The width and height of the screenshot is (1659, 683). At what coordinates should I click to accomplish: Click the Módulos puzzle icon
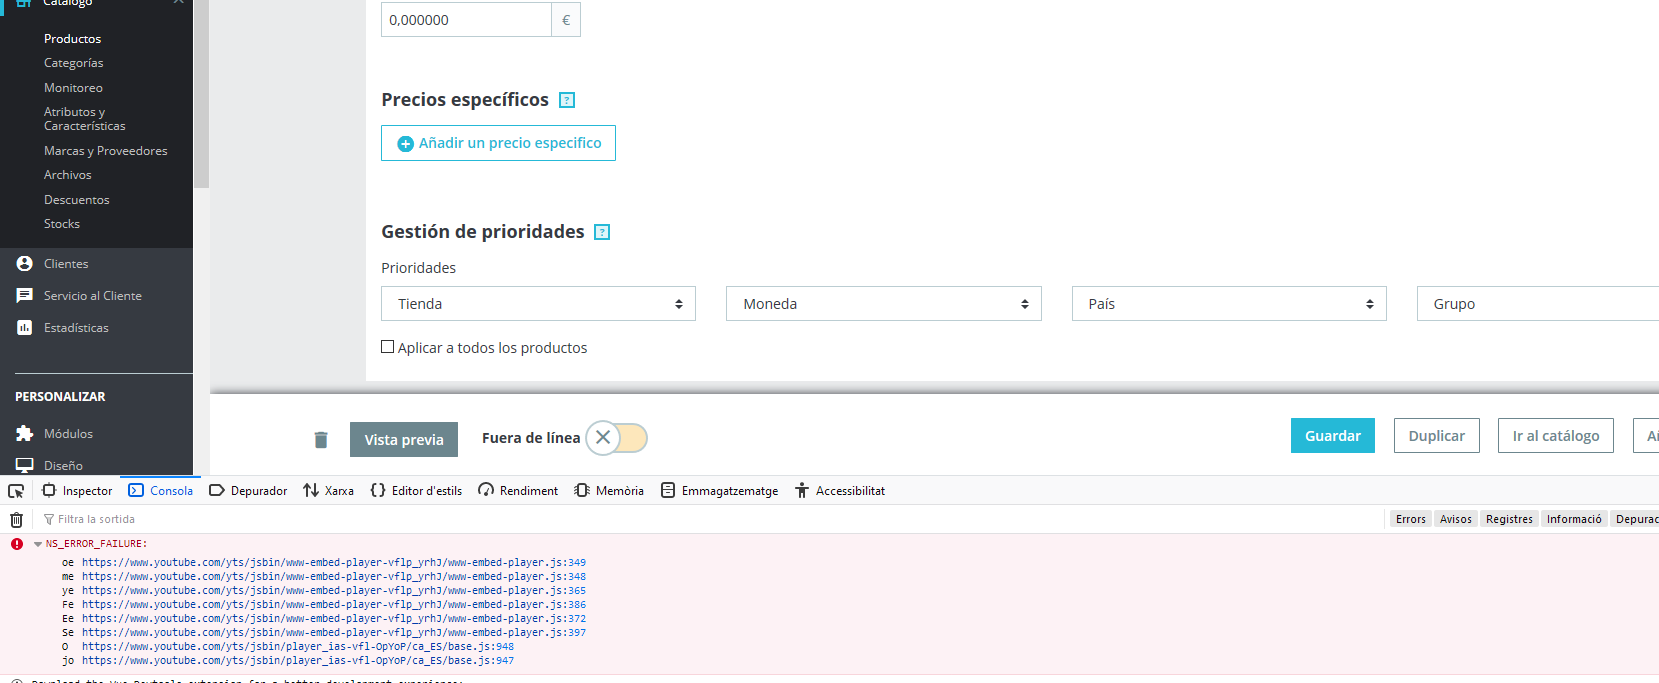[25, 434]
